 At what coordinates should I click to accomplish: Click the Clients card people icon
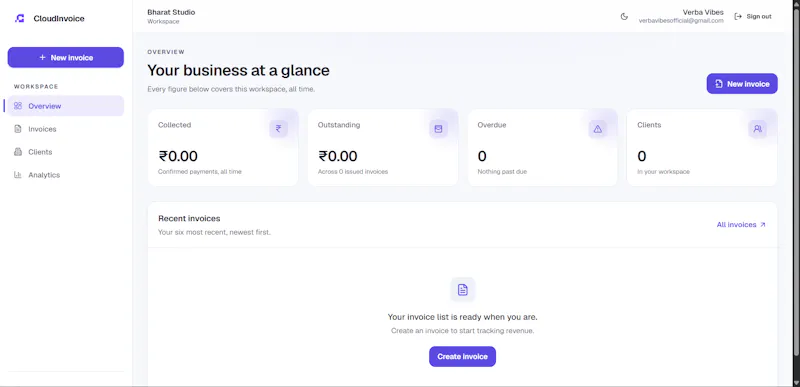coord(758,129)
